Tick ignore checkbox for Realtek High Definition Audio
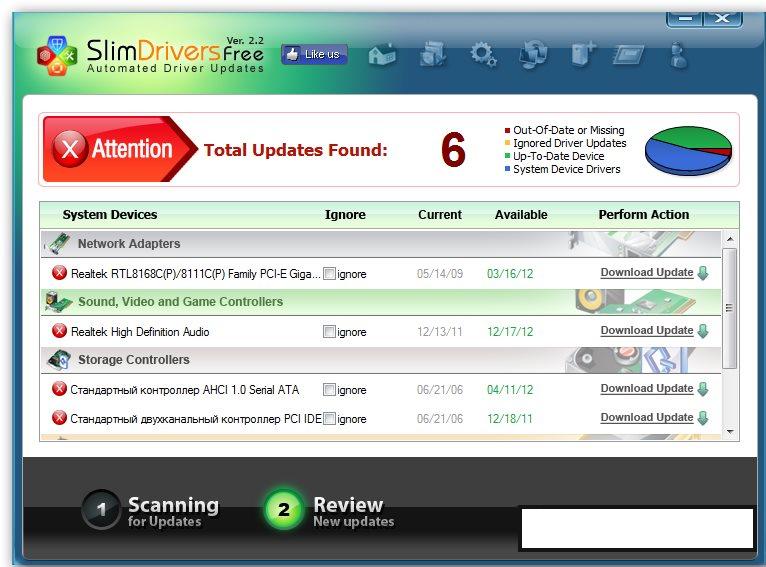The image size is (766, 567). (329, 332)
